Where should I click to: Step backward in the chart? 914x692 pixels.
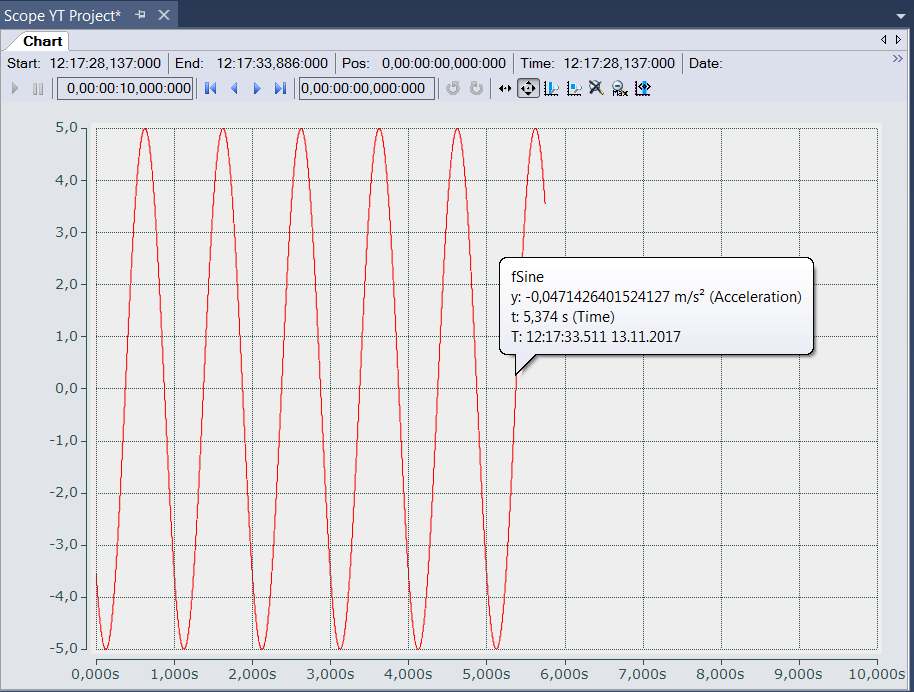(x=234, y=89)
